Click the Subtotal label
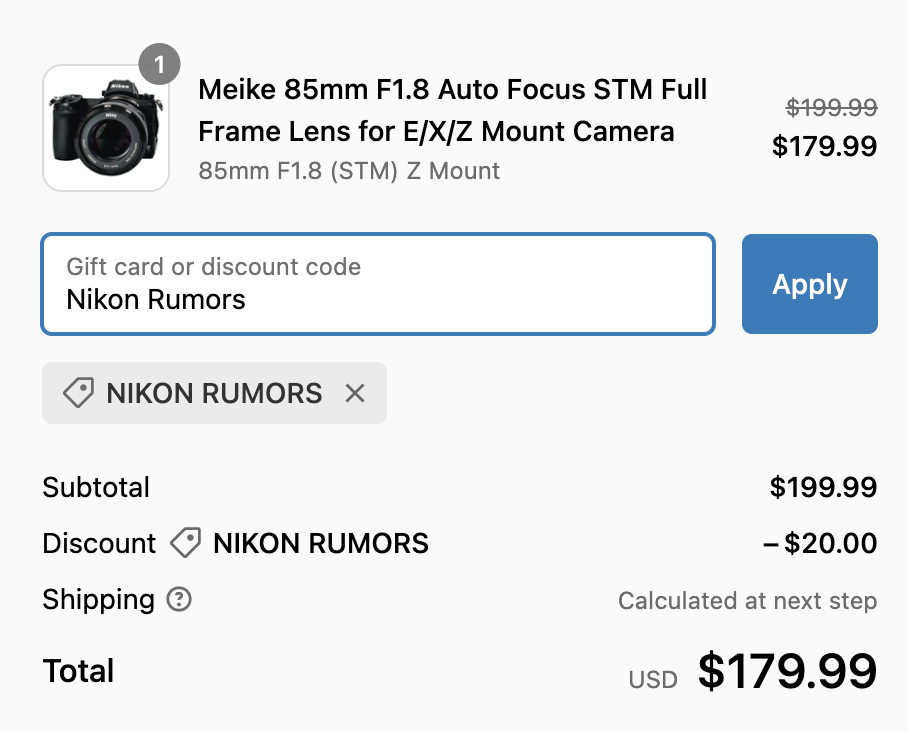The image size is (908, 732). coord(95,488)
